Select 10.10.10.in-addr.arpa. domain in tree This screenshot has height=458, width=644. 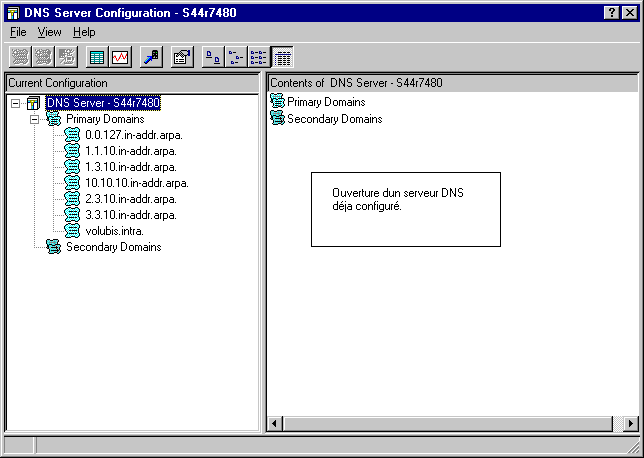coord(136,183)
